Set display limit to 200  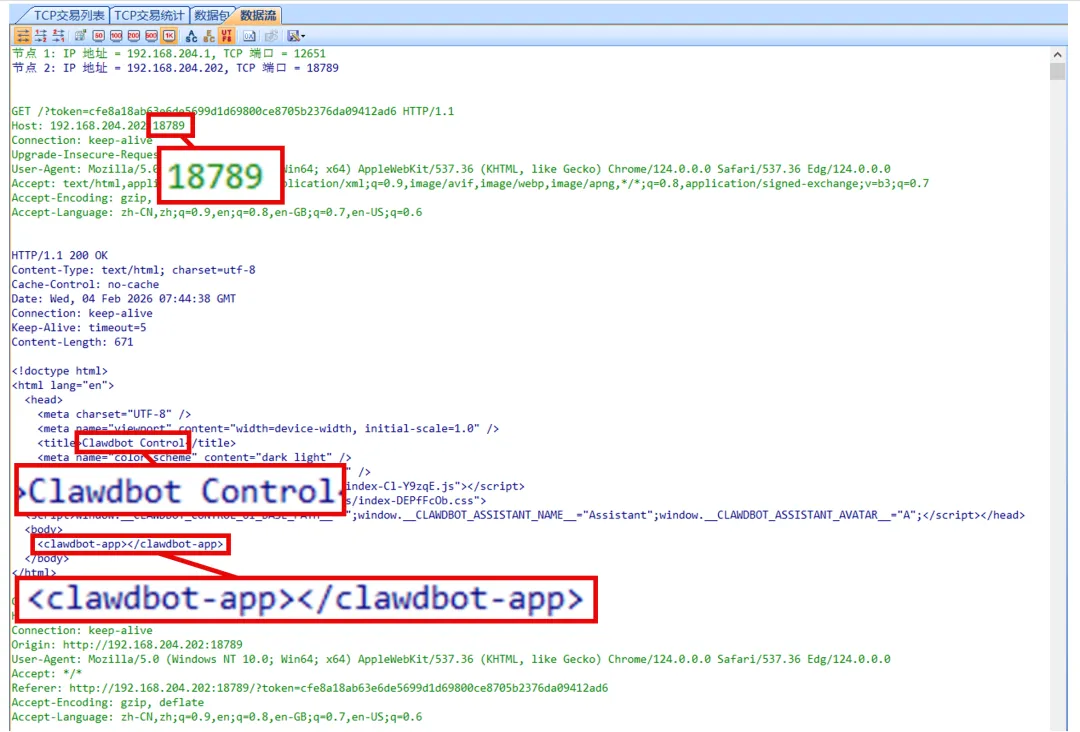(x=134, y=36)
